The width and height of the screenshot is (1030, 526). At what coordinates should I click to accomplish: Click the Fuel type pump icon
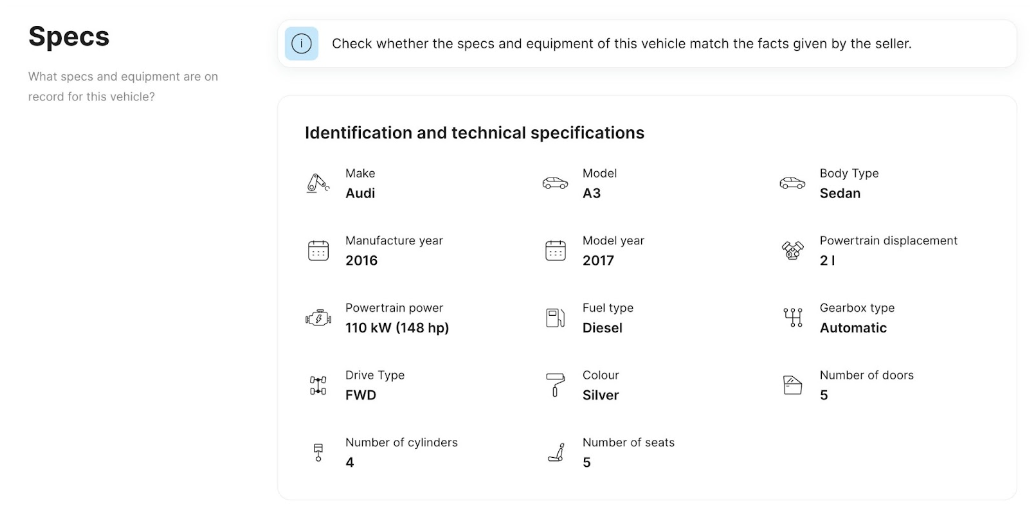pyautogui.click(x=556, y=318)
